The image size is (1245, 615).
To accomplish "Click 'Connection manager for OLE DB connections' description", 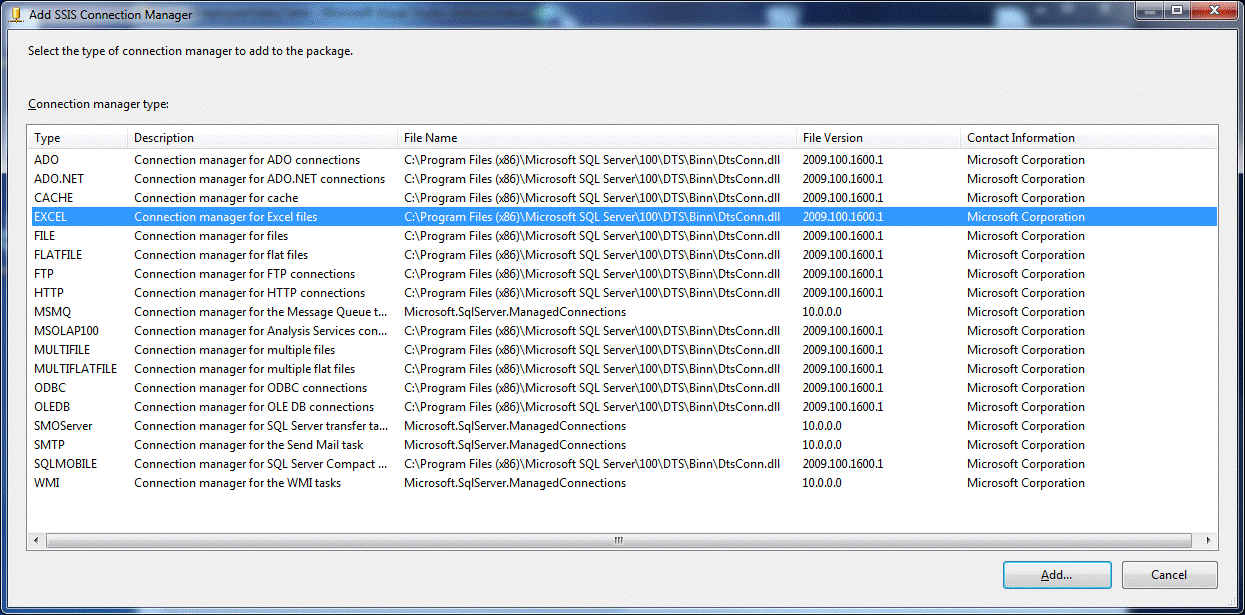I will [254, 407].
